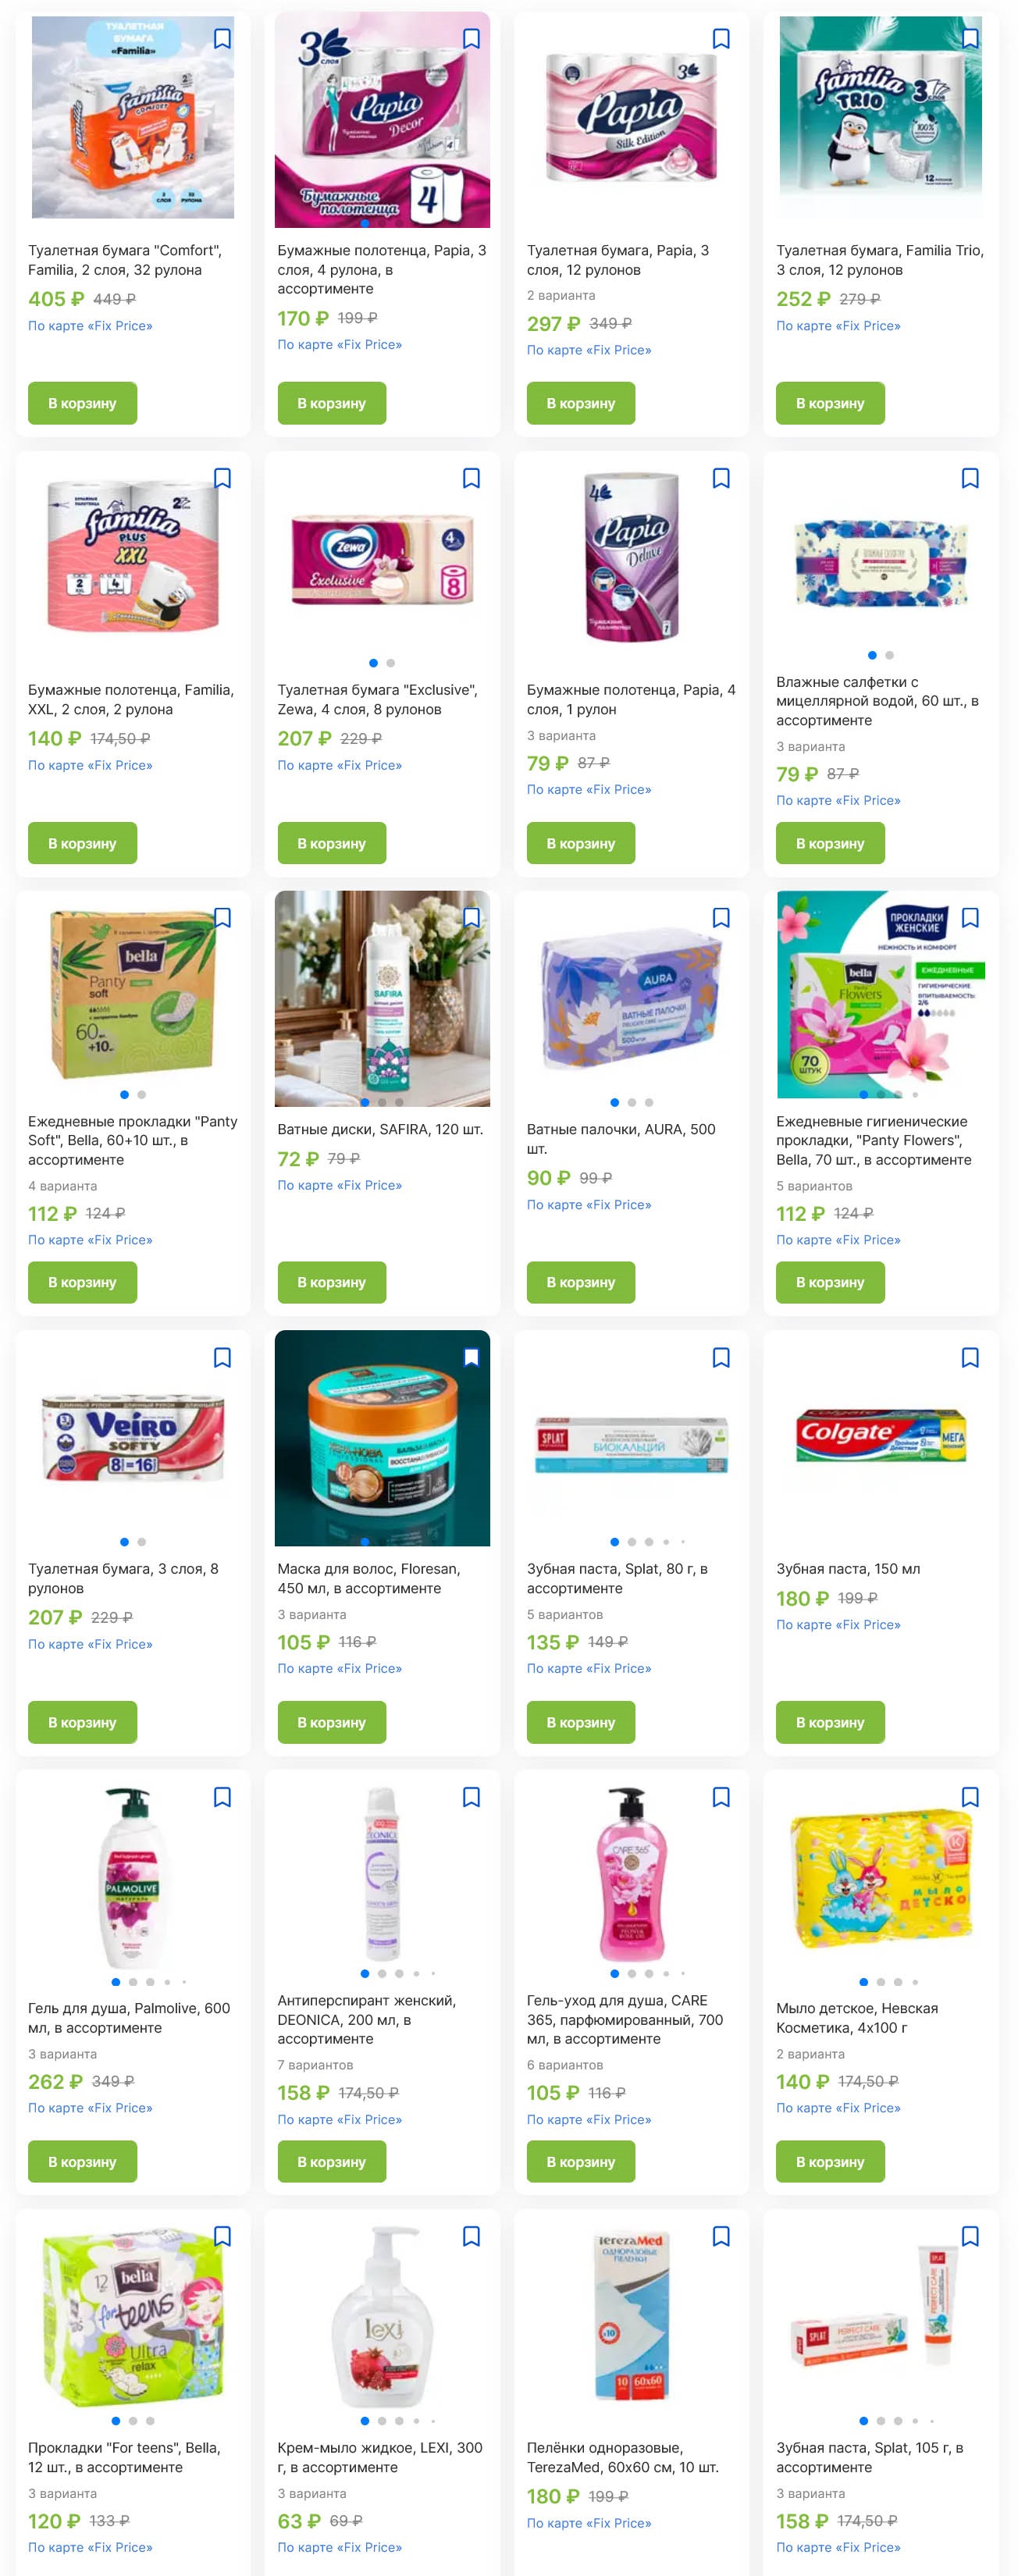Viewport: 1018px width, 2576px height.
Task: Save Papia Decor paper towels to favorites
Action: pos(471,39)
